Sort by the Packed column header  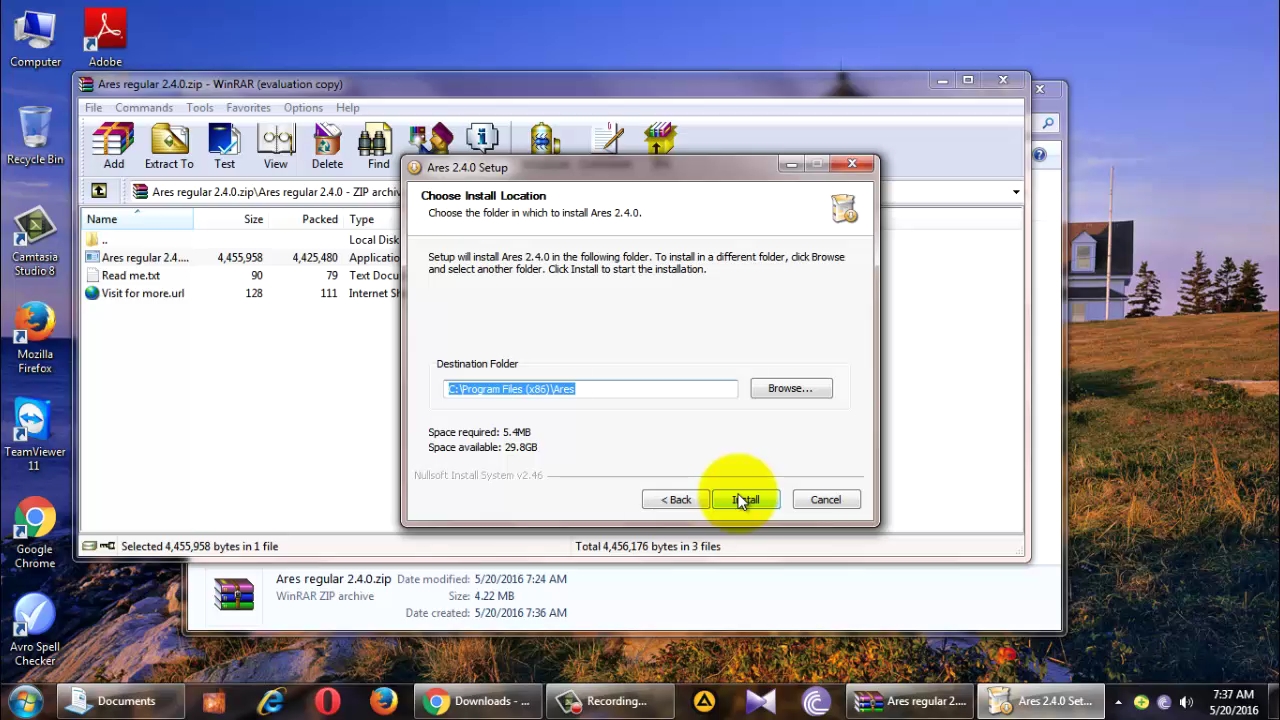306,219
